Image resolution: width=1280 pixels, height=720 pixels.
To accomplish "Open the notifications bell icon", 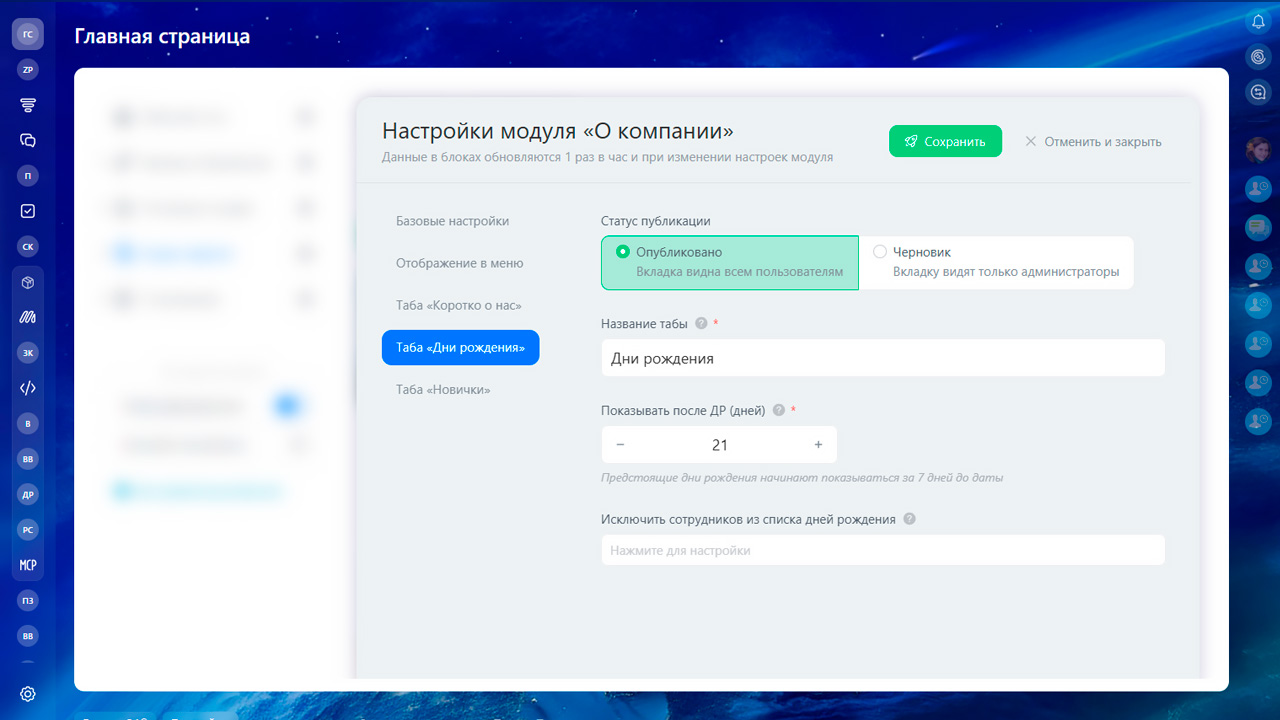I will coord(1258,22).
